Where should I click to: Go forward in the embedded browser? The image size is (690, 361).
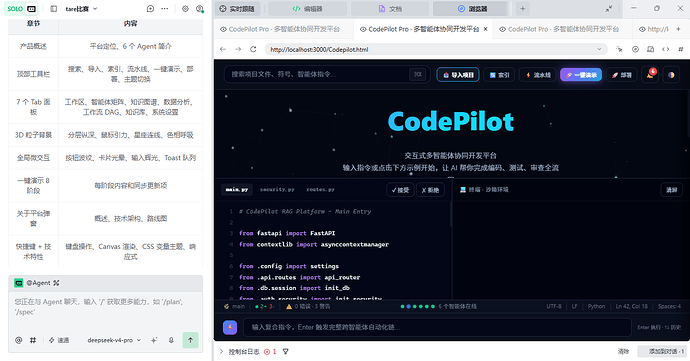click(x=238, y=49)
